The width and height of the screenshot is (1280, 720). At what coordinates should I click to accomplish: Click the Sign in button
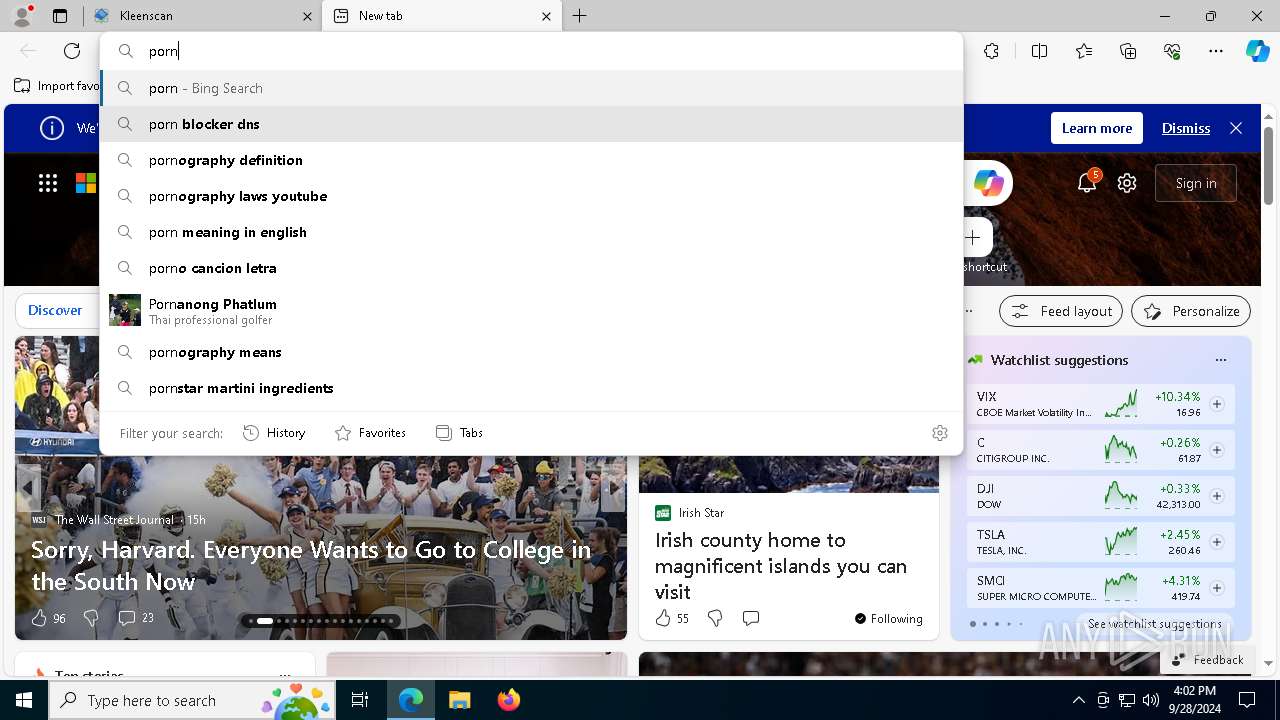(x=1196, y=183)
